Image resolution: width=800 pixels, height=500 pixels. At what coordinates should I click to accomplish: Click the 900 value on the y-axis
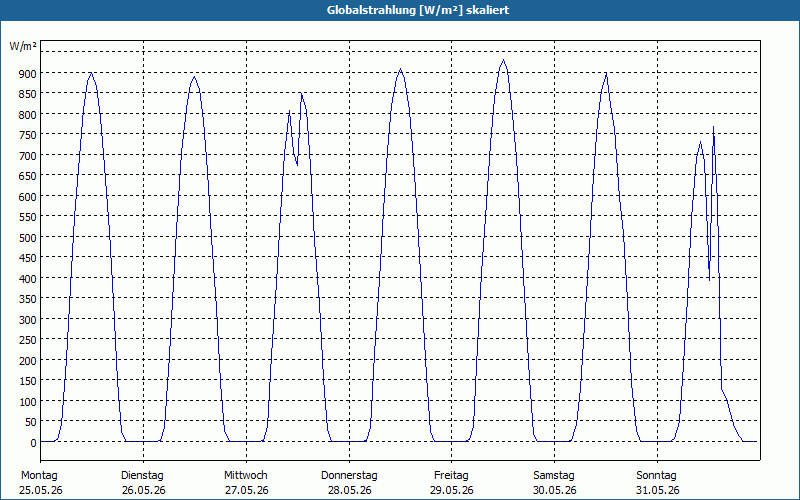tap(28, 73)
